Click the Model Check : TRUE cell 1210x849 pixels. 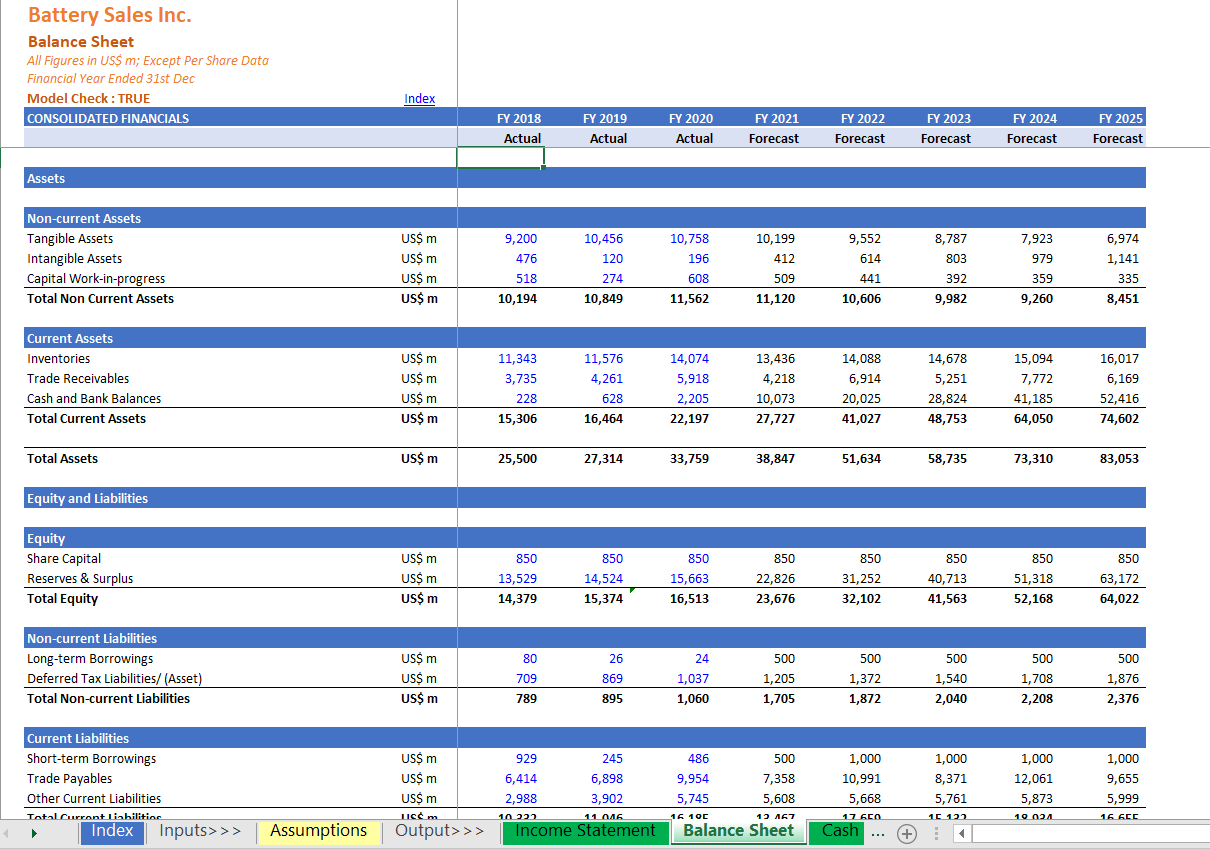89,98
